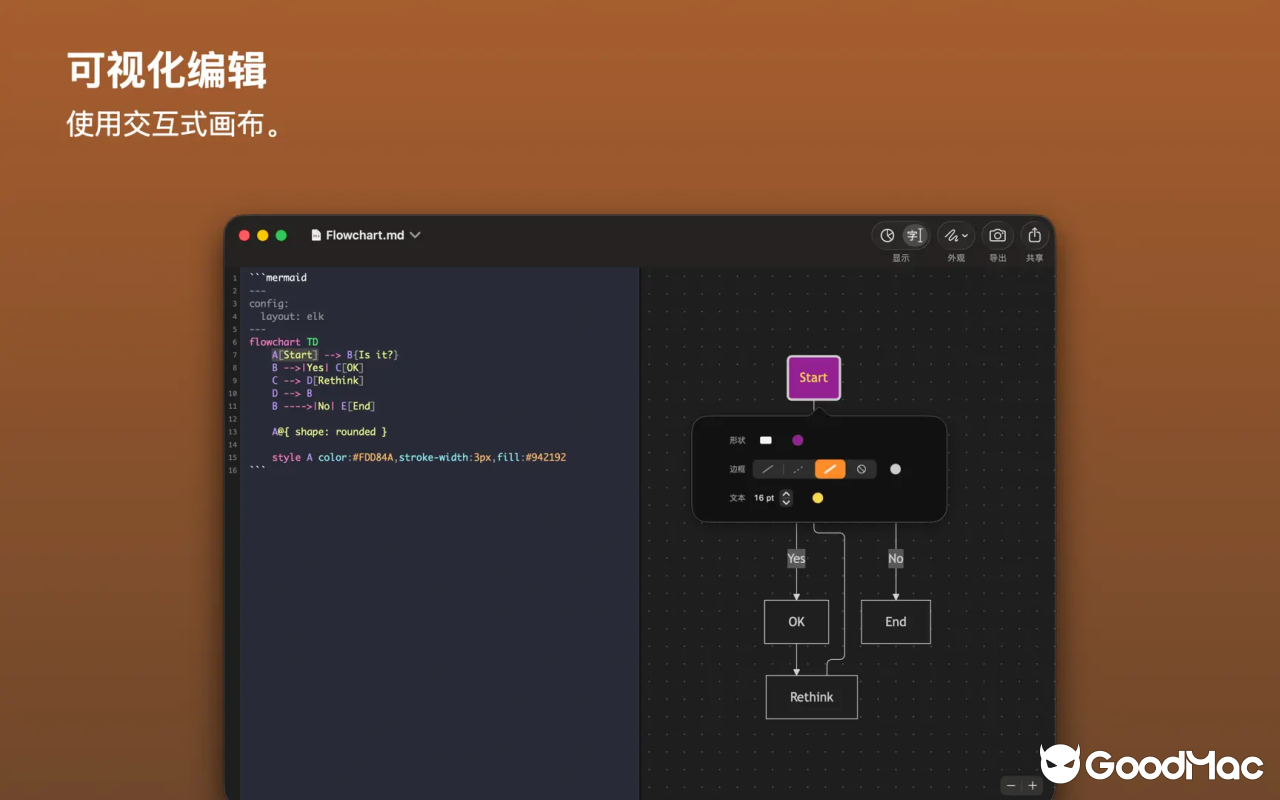Click the C --> D[Rethink] line
The width and height of the screenshot is (1280, 800).
pos(318,381)
